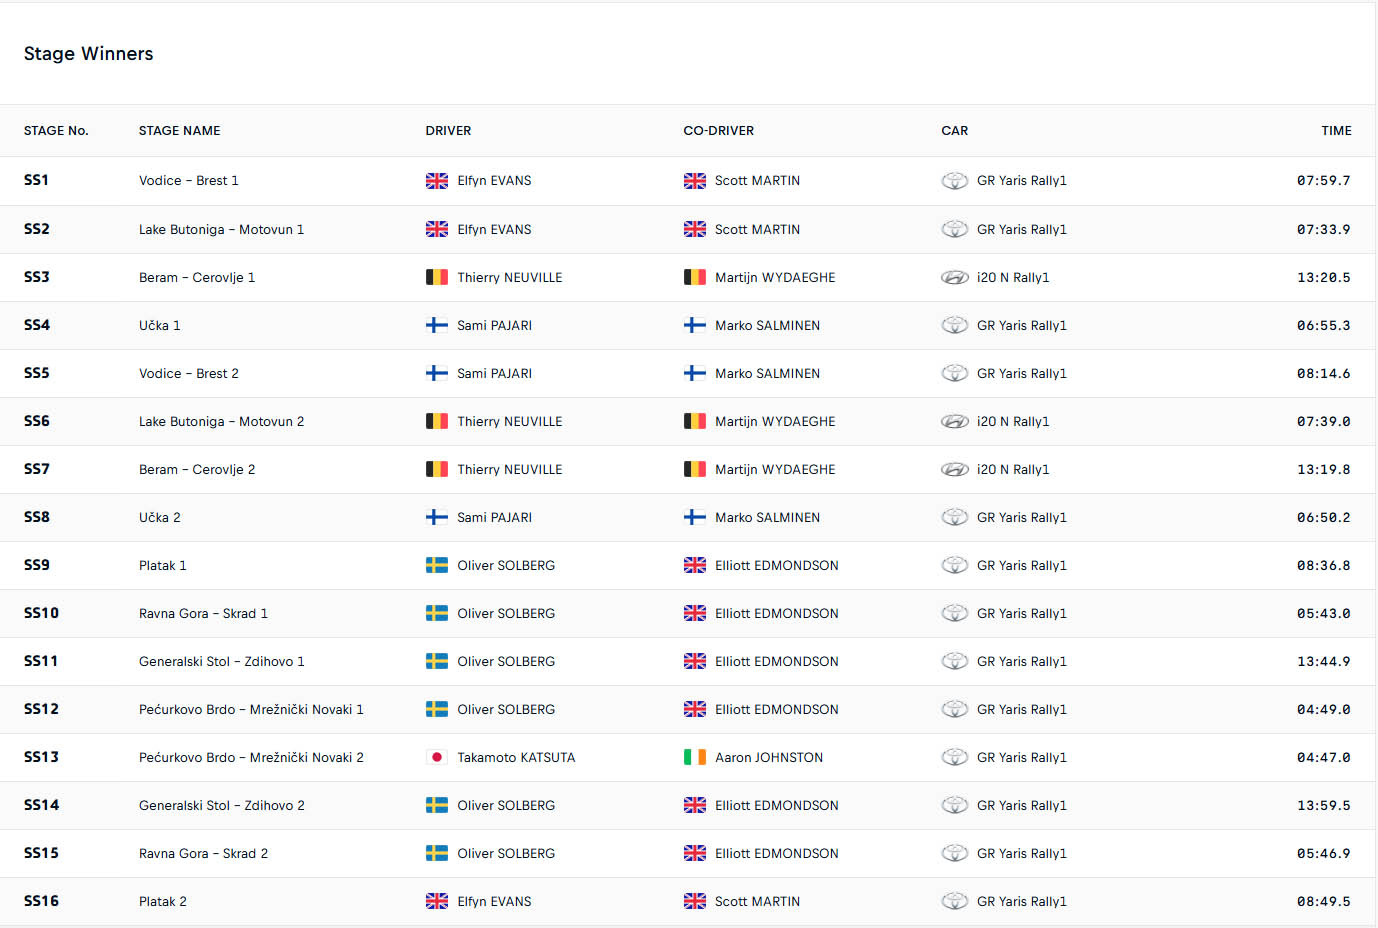Click the STAGE NAME column header
The image size is (1378, 928).
[179, 131]
